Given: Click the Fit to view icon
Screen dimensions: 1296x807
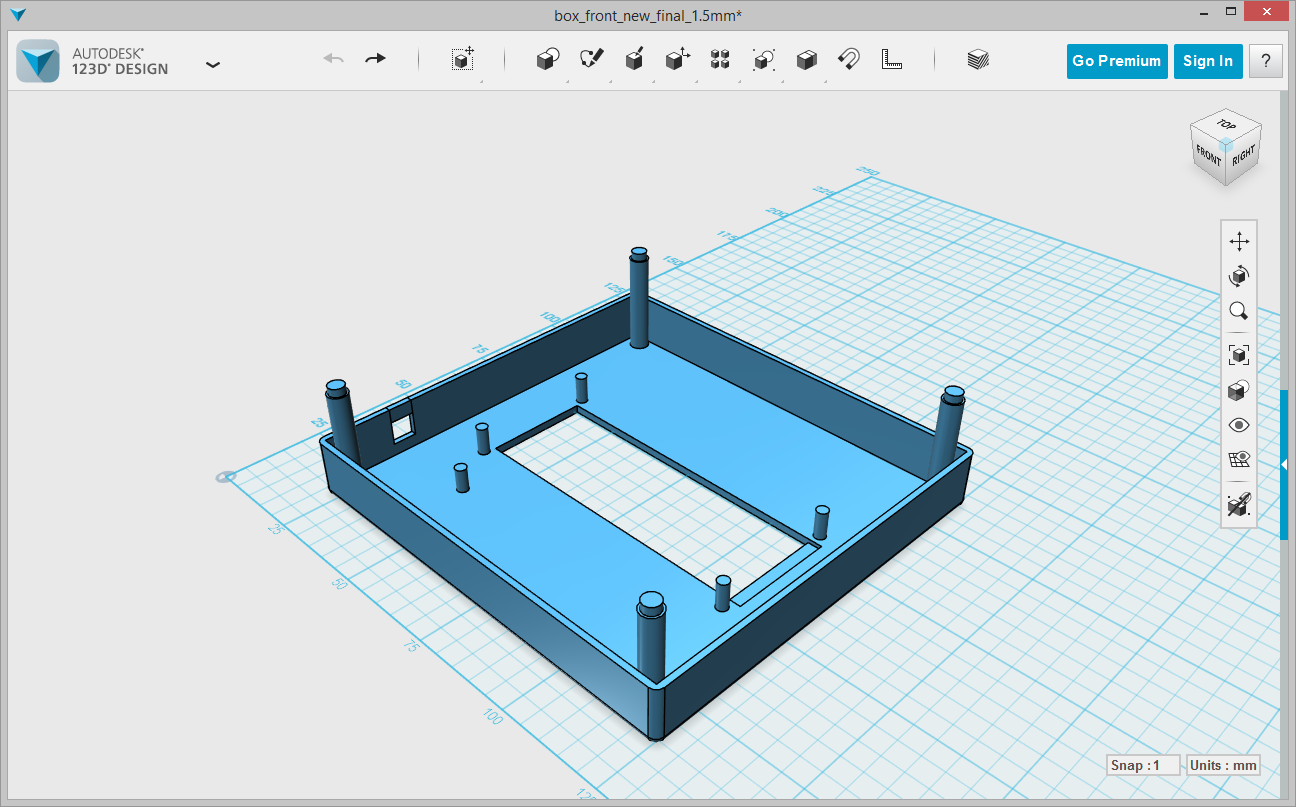Looking at the screenshot, I should tap(1239, 354).
